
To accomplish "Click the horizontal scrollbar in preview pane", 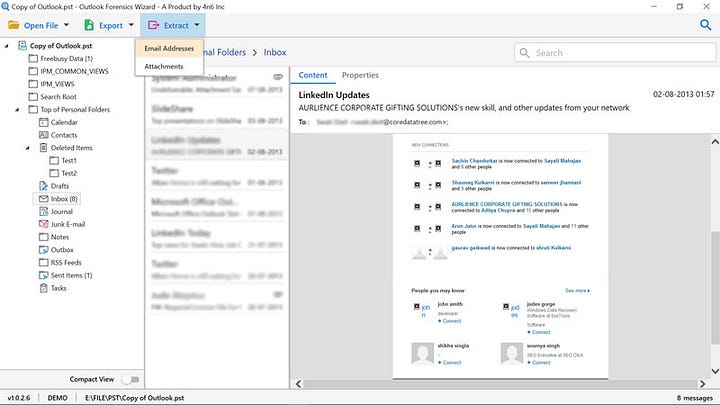I will 500,384.
